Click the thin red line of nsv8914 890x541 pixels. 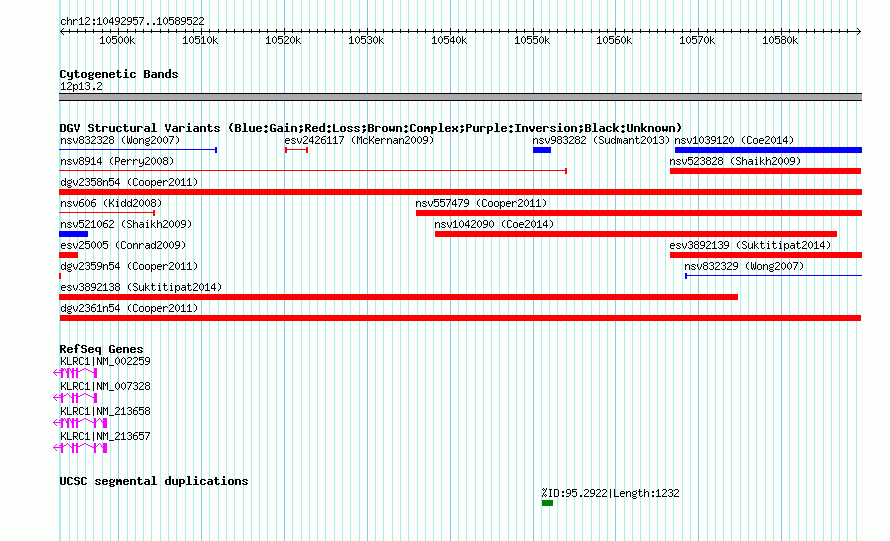pos(313,171)
